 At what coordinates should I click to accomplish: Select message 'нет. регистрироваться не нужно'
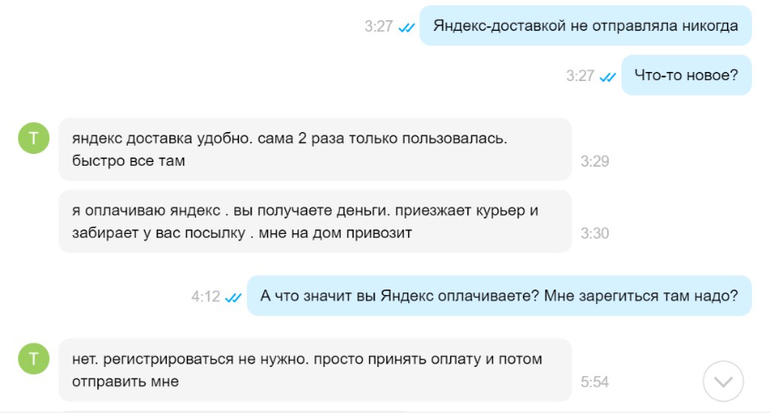(x=315, y=368)
